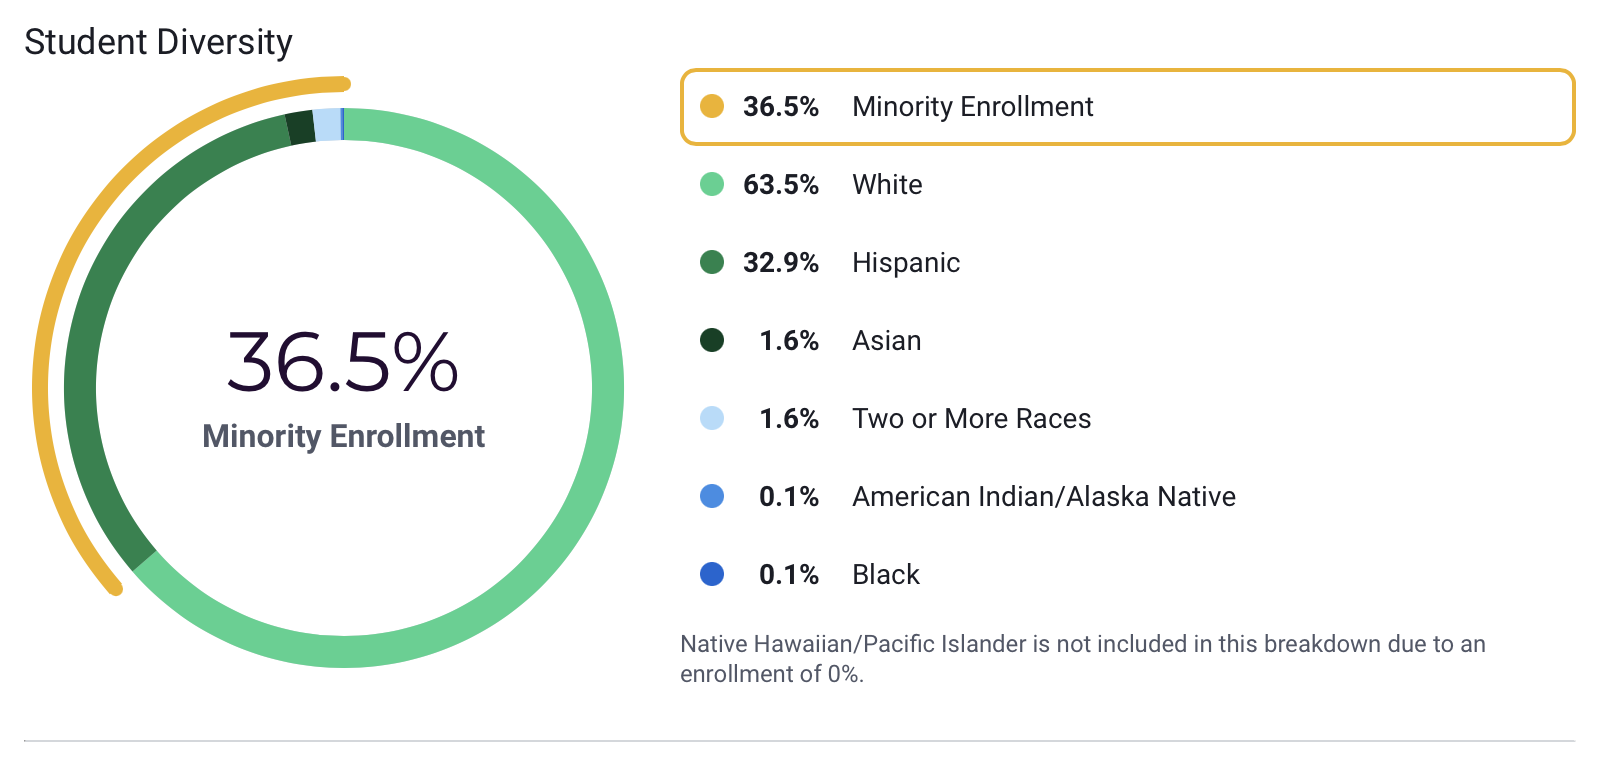This screenshot has height=770, width=1622.
Task: Select the Hispanic legend label
Action: tap(906, 262)
